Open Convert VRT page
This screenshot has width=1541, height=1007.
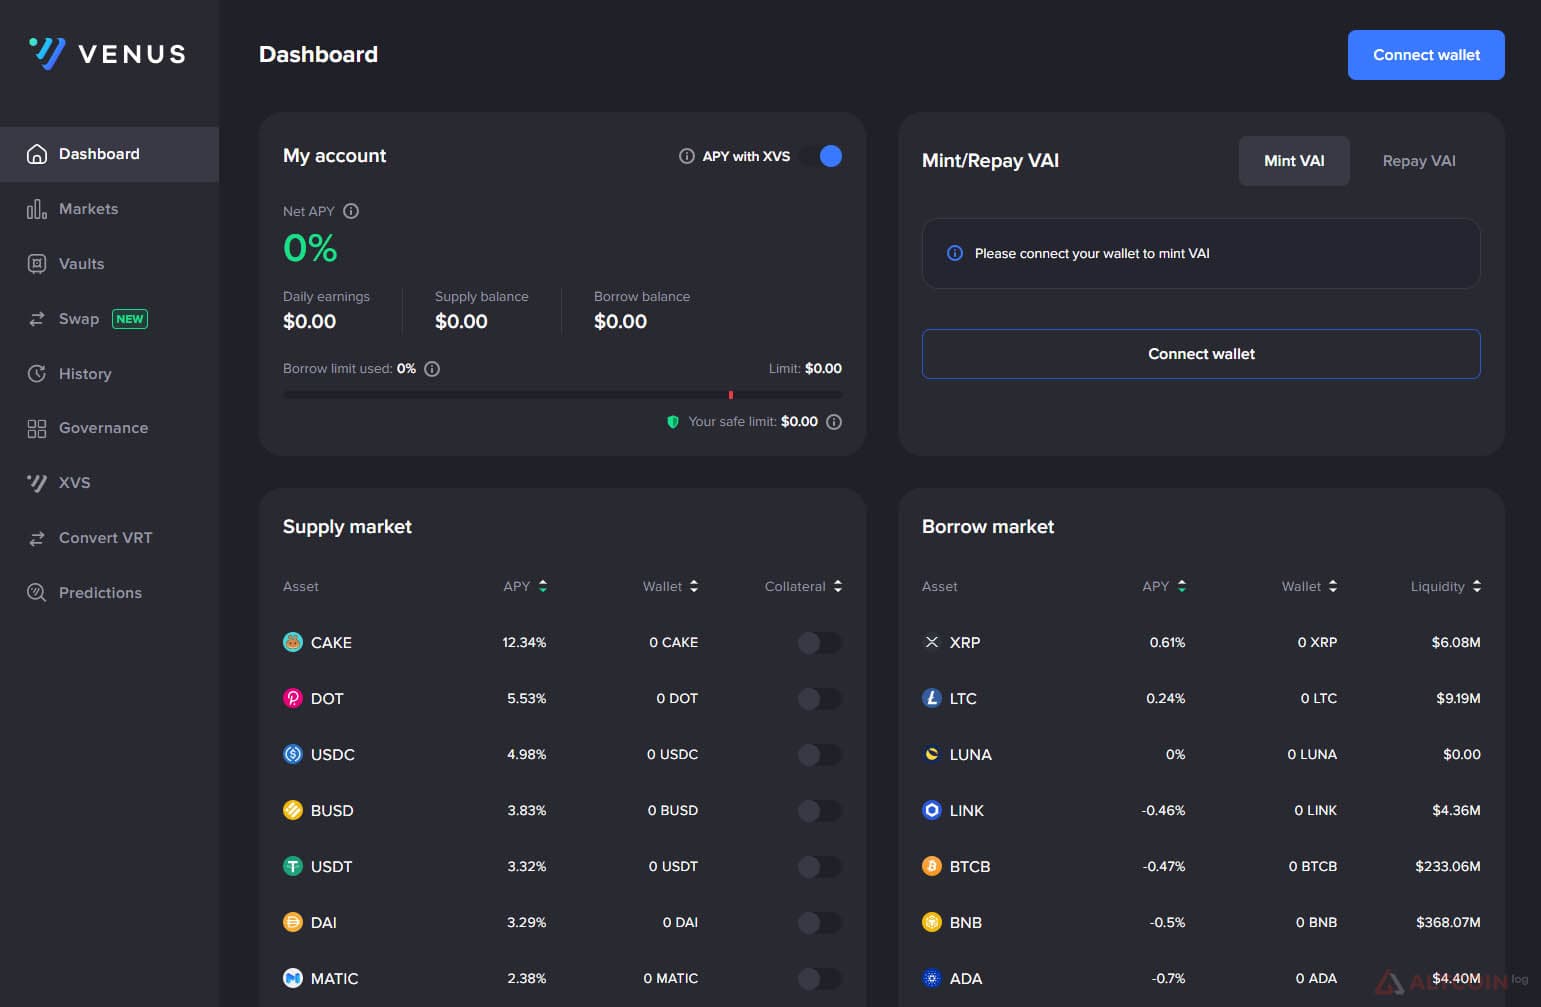pos(109,538)
